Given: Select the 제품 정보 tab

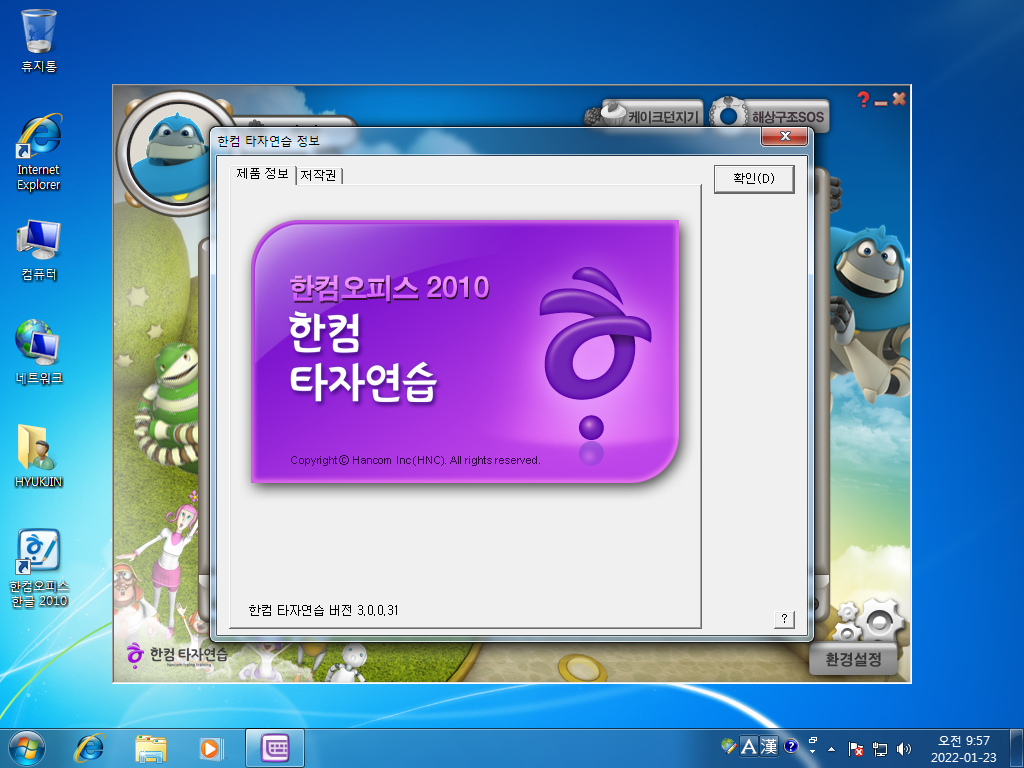Looking at the screenshot, I should 263,174.
